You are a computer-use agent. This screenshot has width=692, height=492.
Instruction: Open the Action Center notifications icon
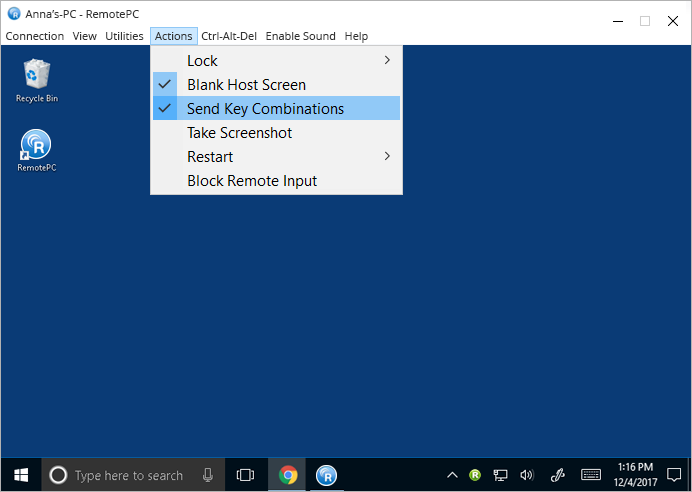coord(674,475)
